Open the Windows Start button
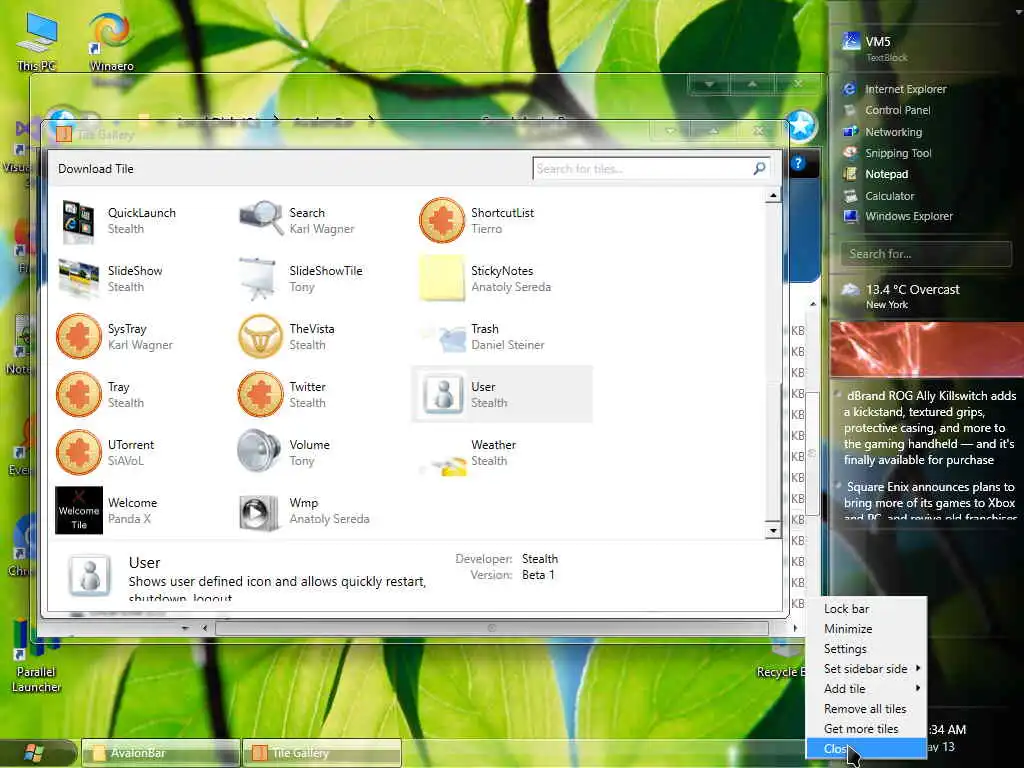 [34, 753]
